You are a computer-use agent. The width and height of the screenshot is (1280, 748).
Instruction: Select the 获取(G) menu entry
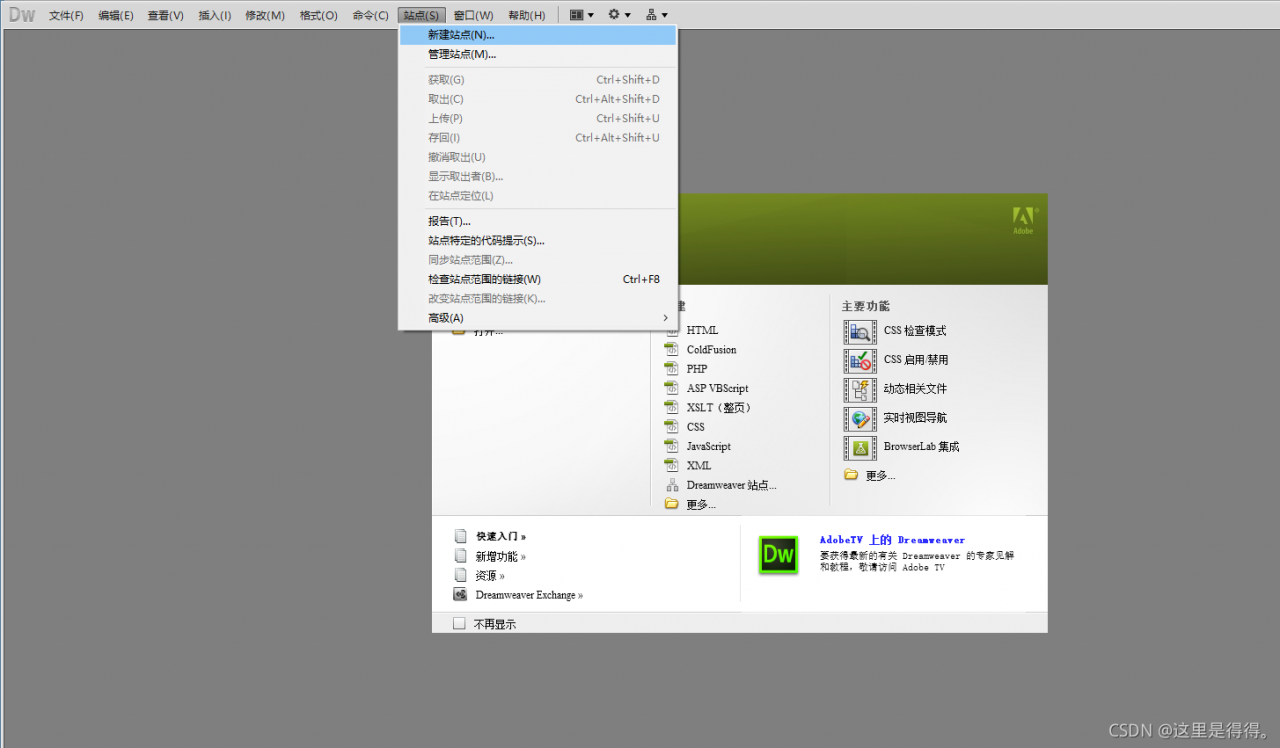(538, 80)
